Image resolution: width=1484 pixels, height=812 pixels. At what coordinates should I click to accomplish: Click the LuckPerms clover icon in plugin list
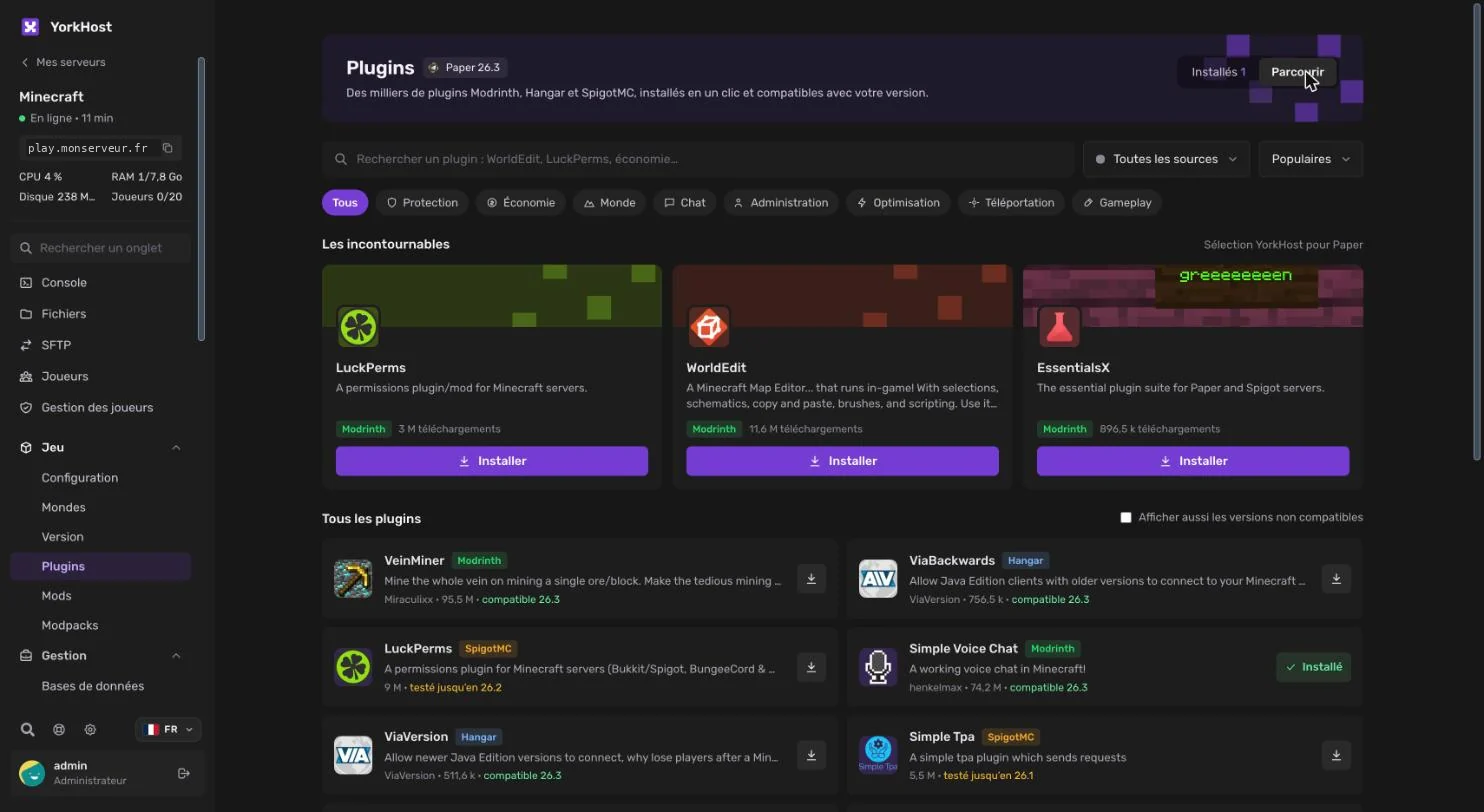353,667
